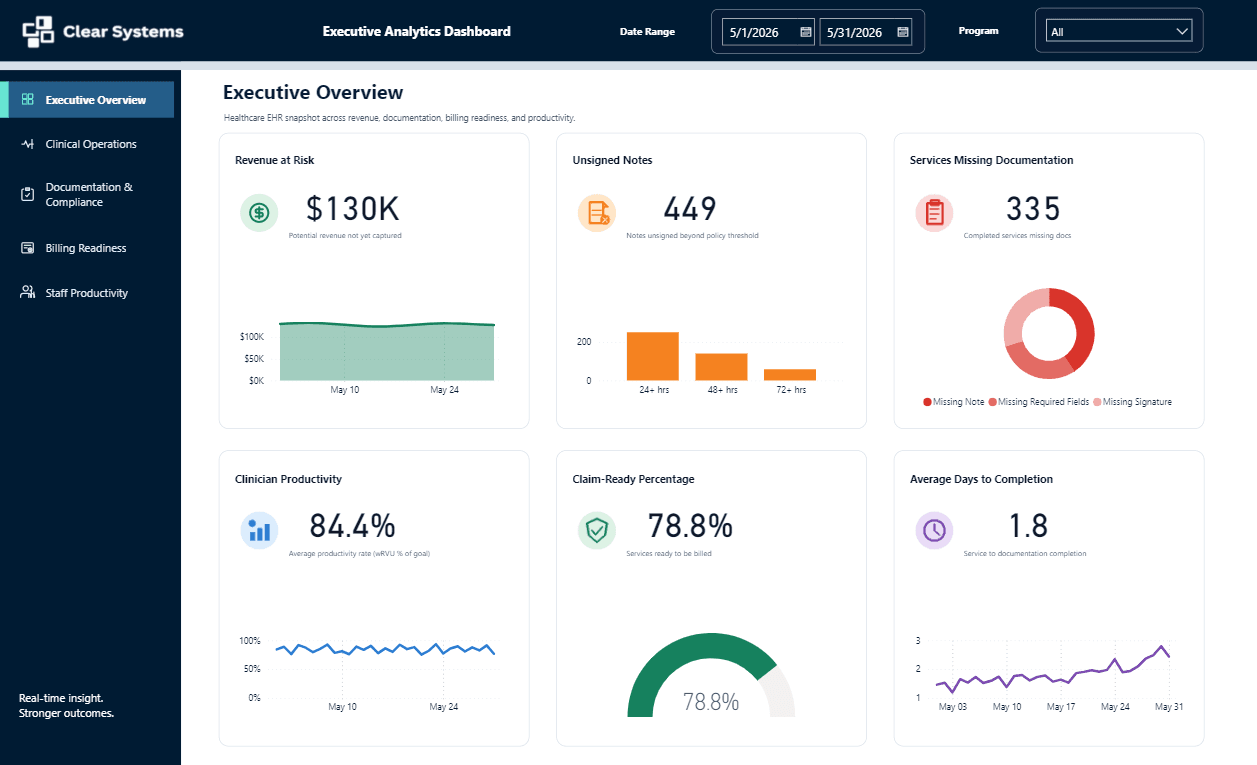Viewport: 1257px width, 765px height.
Task: Click "Potential revenue not yet captured" caption
Action: (x=345, y=236)
